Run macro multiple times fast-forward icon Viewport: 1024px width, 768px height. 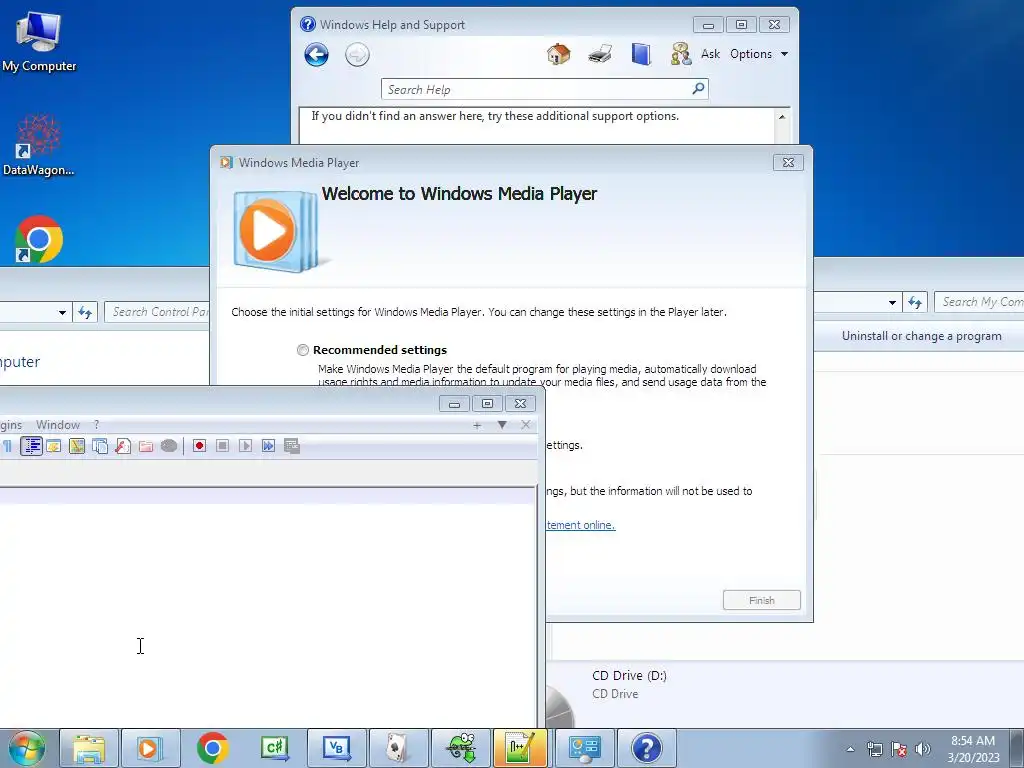268,446
